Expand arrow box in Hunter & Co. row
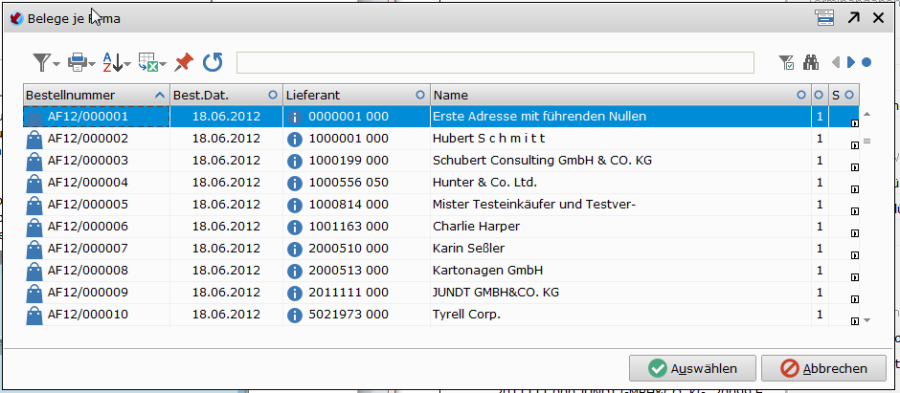Screen dimensions: 900x393 pos(855,189)
